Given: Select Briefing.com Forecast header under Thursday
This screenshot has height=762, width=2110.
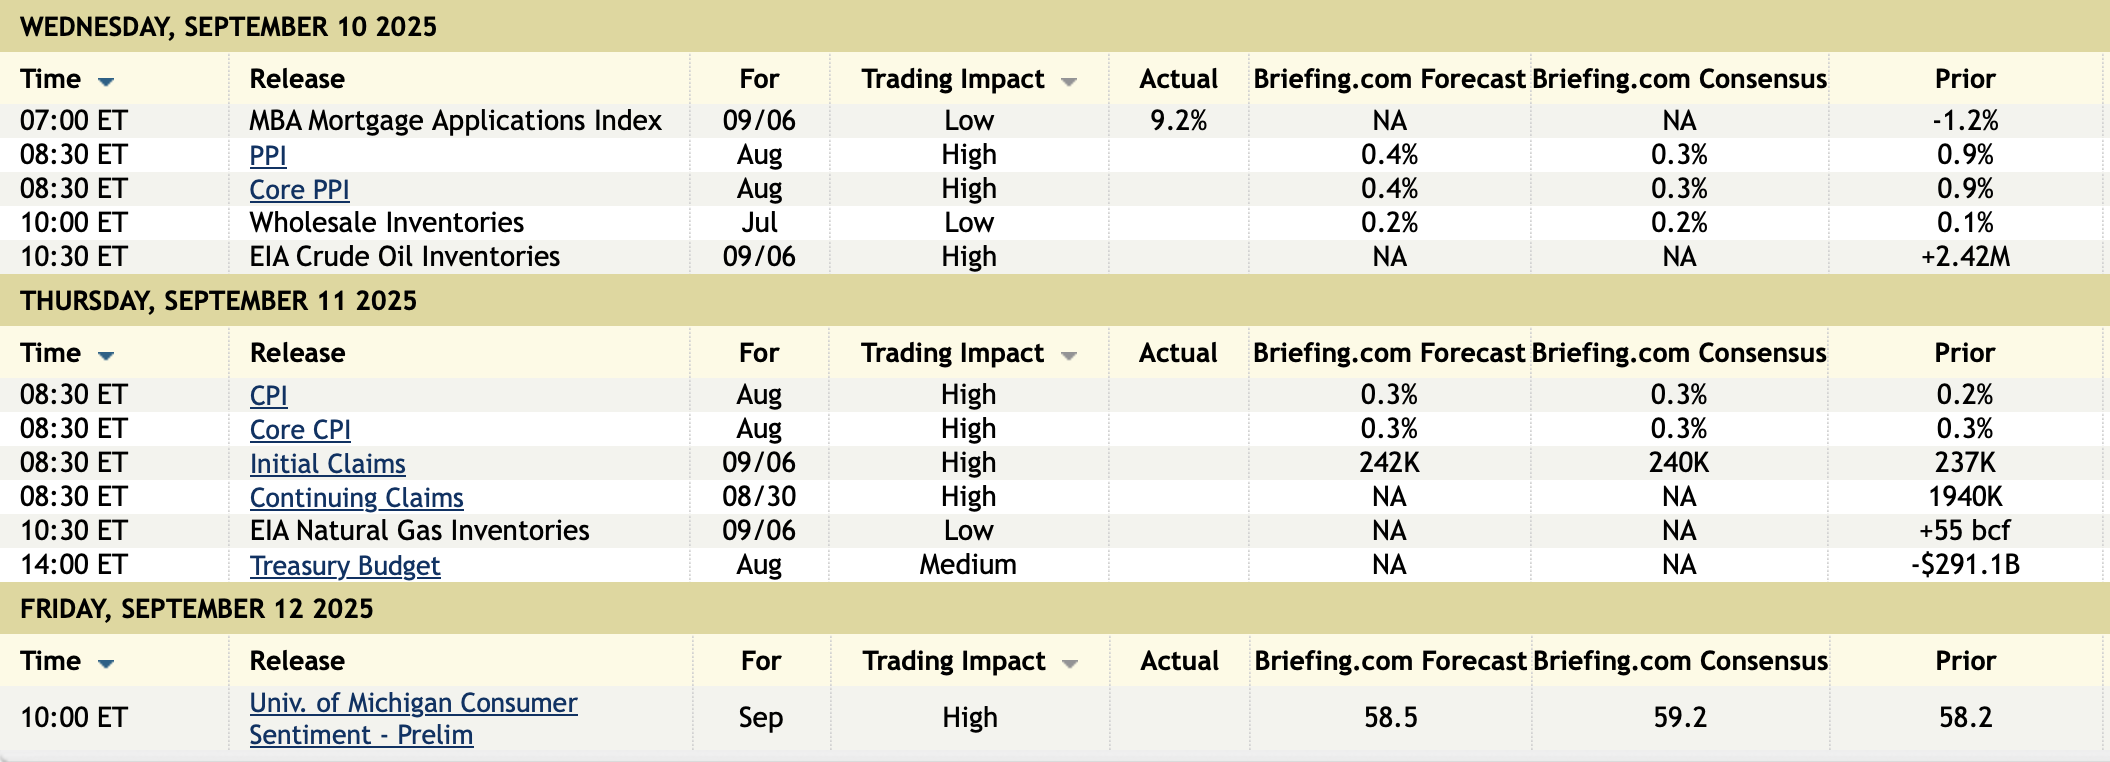Looking at the screenshot, I should (1388, 353).
